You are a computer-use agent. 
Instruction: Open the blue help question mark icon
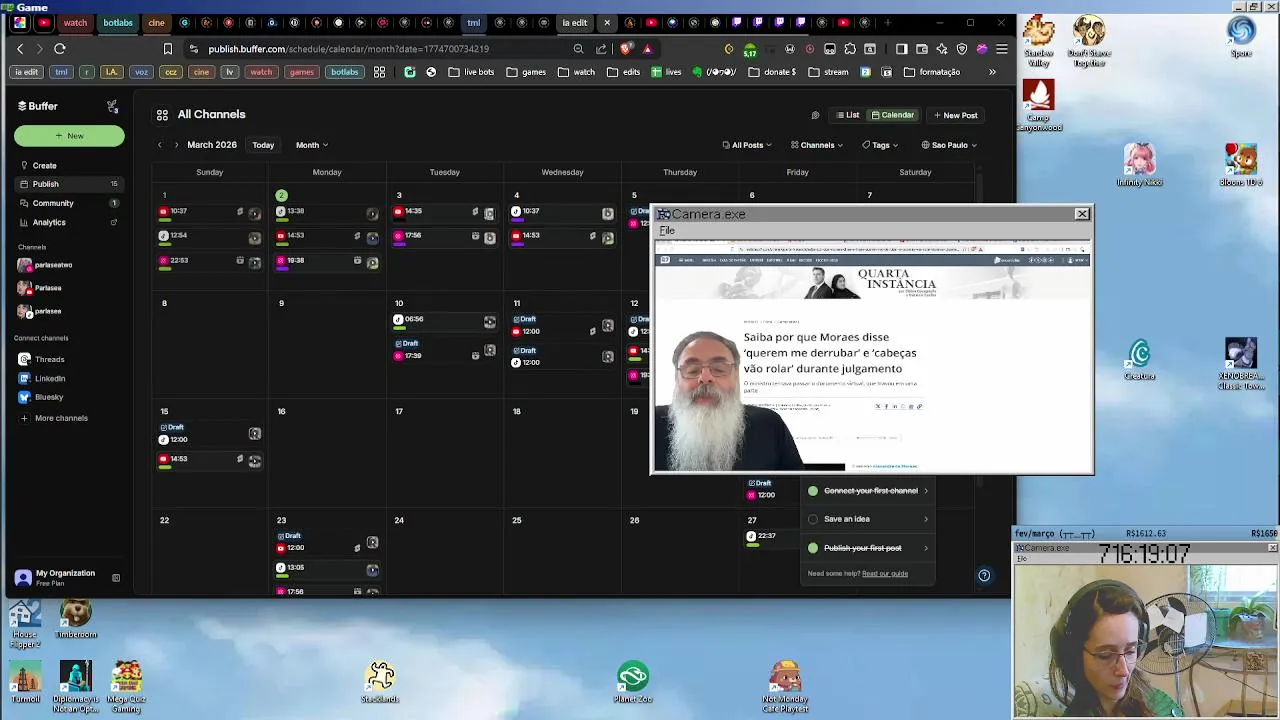(984, 575)
